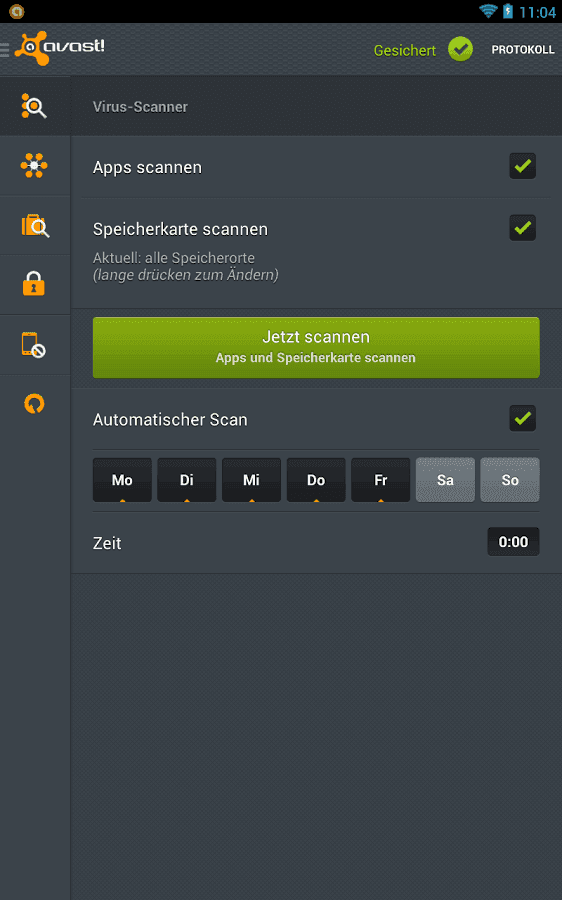The image size is (562, 900).
Task: Select the phone blocker filter icon
Action: pos(34,345)
